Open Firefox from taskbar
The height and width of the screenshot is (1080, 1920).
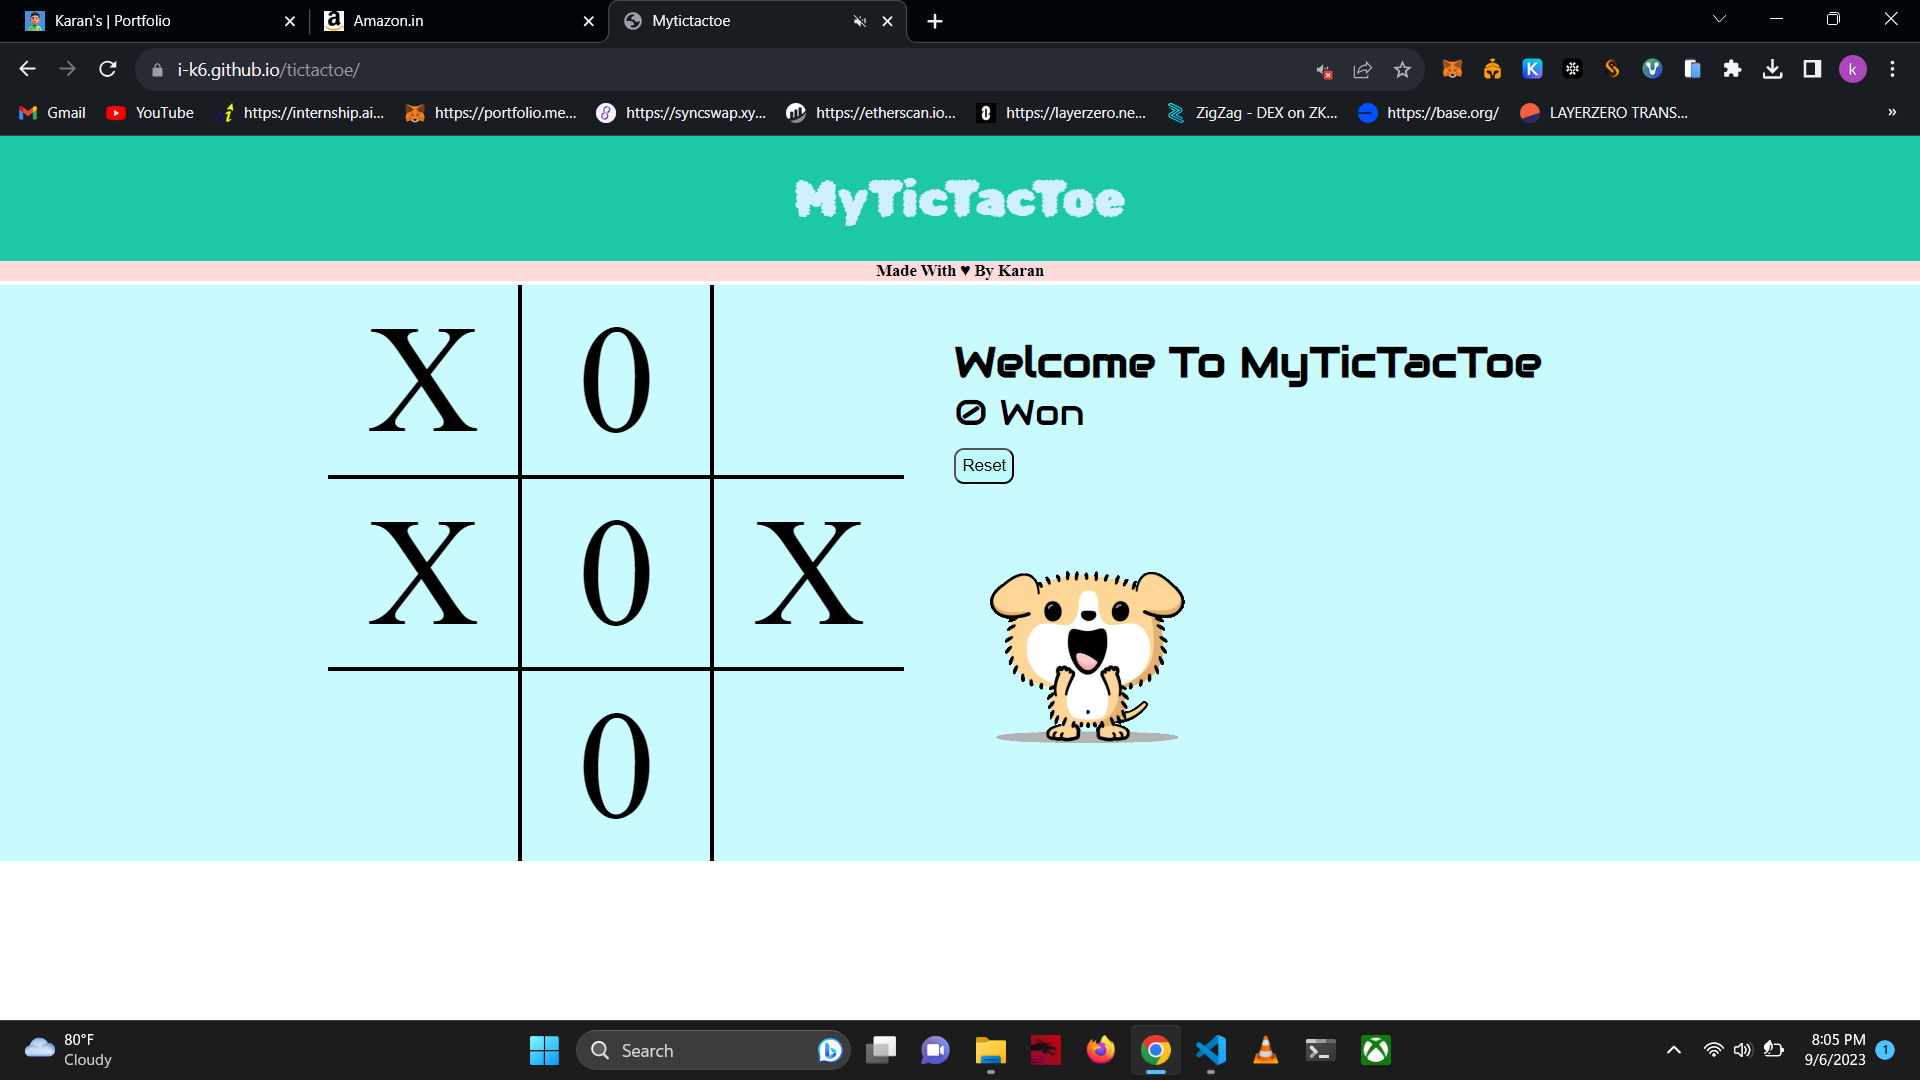[x=1100, y=1050]
